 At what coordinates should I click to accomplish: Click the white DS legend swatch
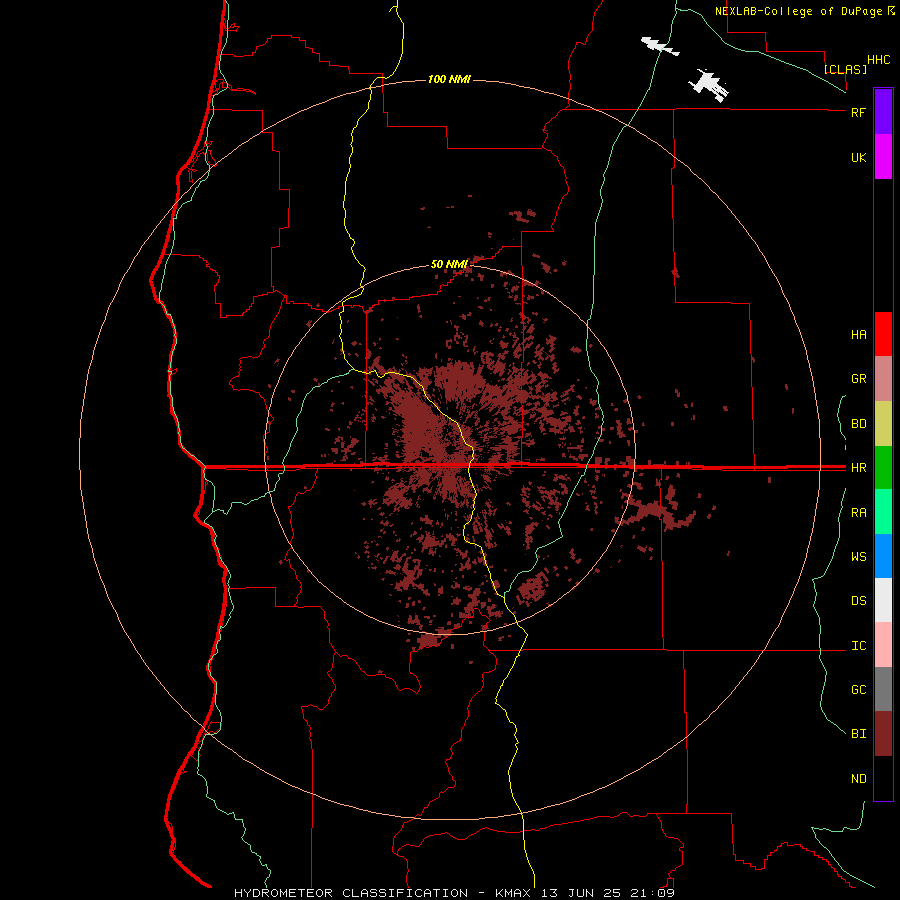coord(883,600)
